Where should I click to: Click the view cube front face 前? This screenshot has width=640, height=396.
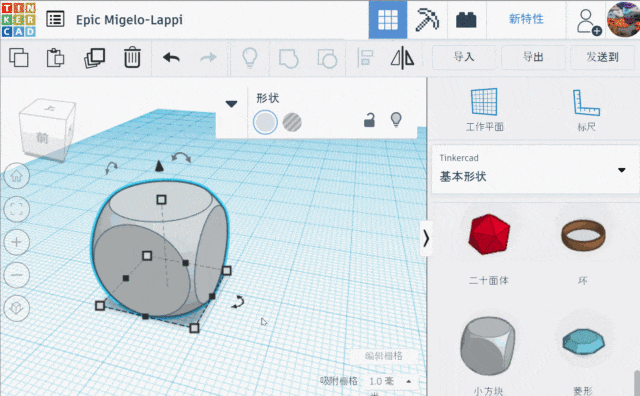click(42, 138)
